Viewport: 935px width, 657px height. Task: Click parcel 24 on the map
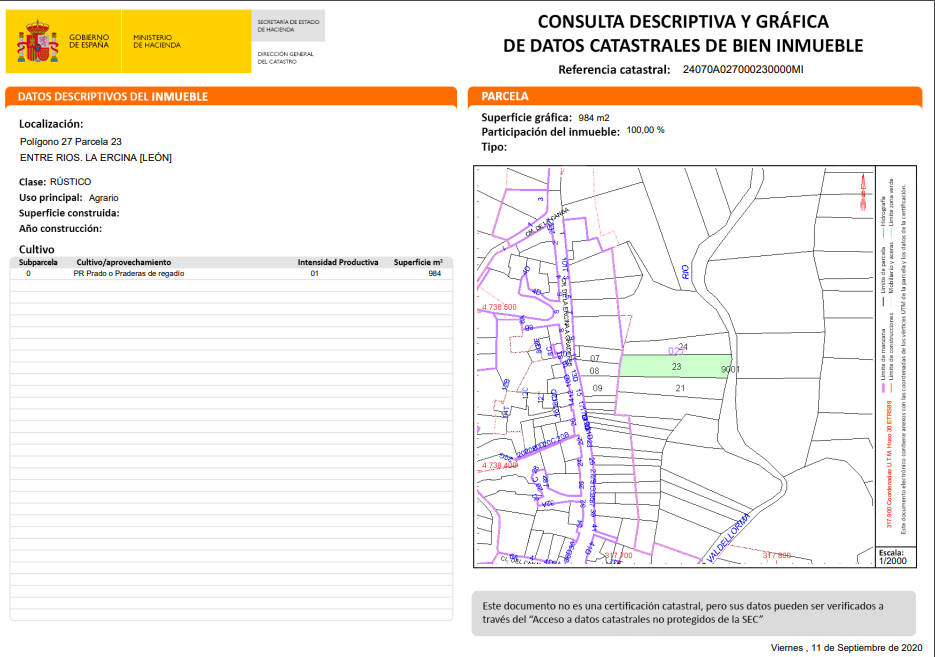pyautogui.click(x=683, y=346)
